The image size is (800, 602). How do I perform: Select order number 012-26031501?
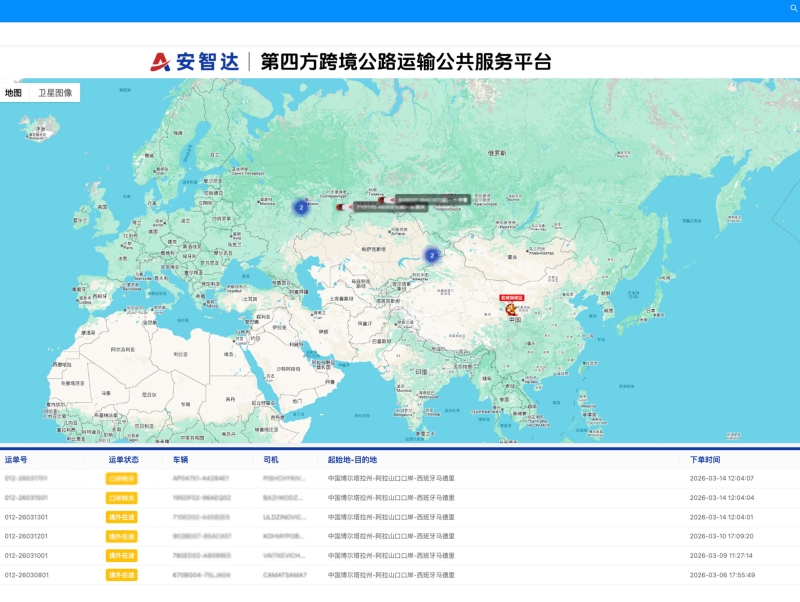click(x=26, y=498)
